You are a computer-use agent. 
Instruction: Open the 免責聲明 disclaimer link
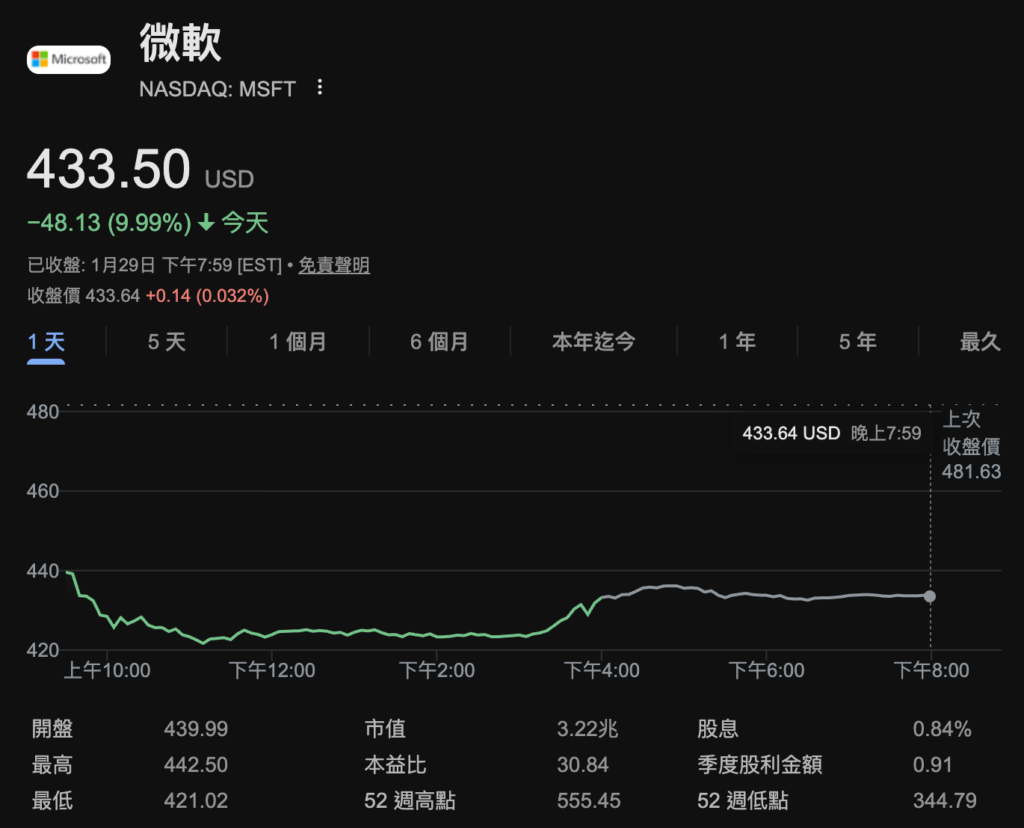pos(334,265)
